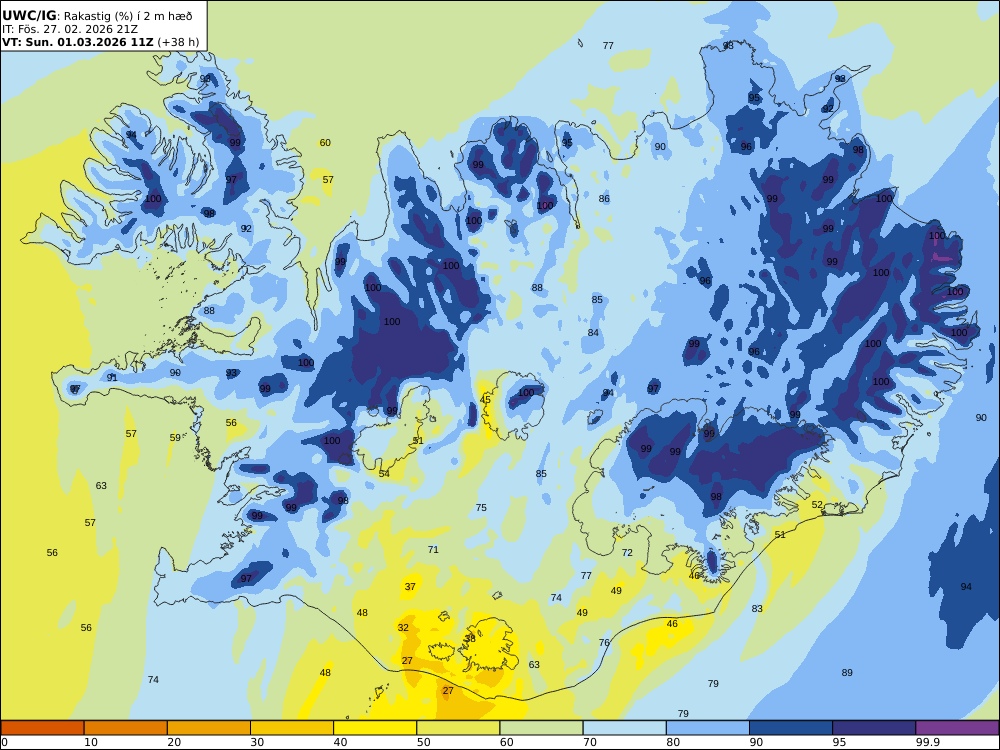Select the orange 10–20 legend color band
Image resolution: width=1000 pixels, height=750 pixels.
click(x=126, y=728)
